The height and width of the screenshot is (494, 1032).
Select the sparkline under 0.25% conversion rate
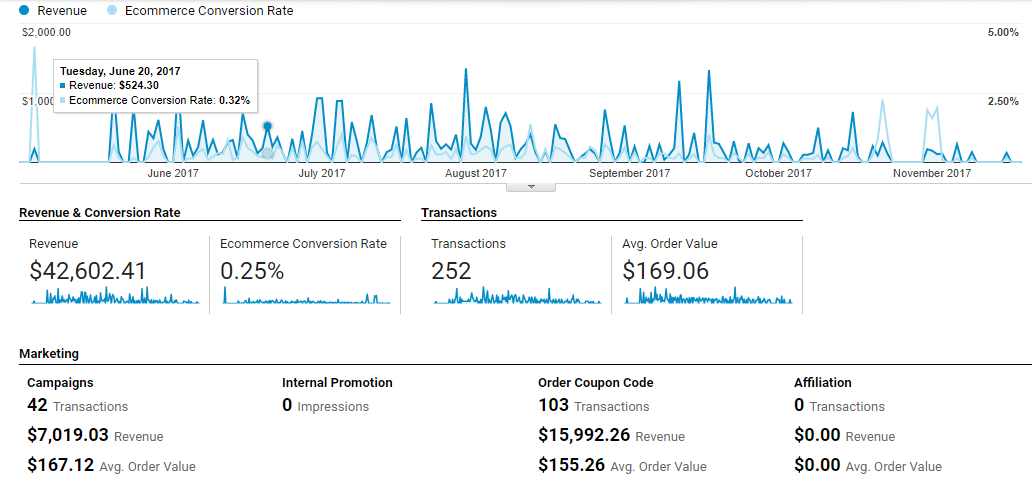click(305, 297)
